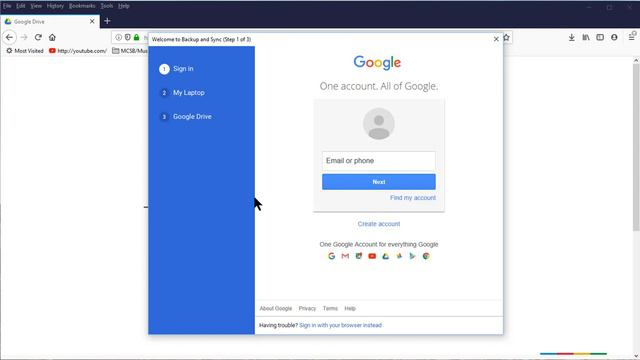The width and height of the screenshot is (640, 360).
Task: Click the Gmail service icon
Action: [x=345, y=256]
